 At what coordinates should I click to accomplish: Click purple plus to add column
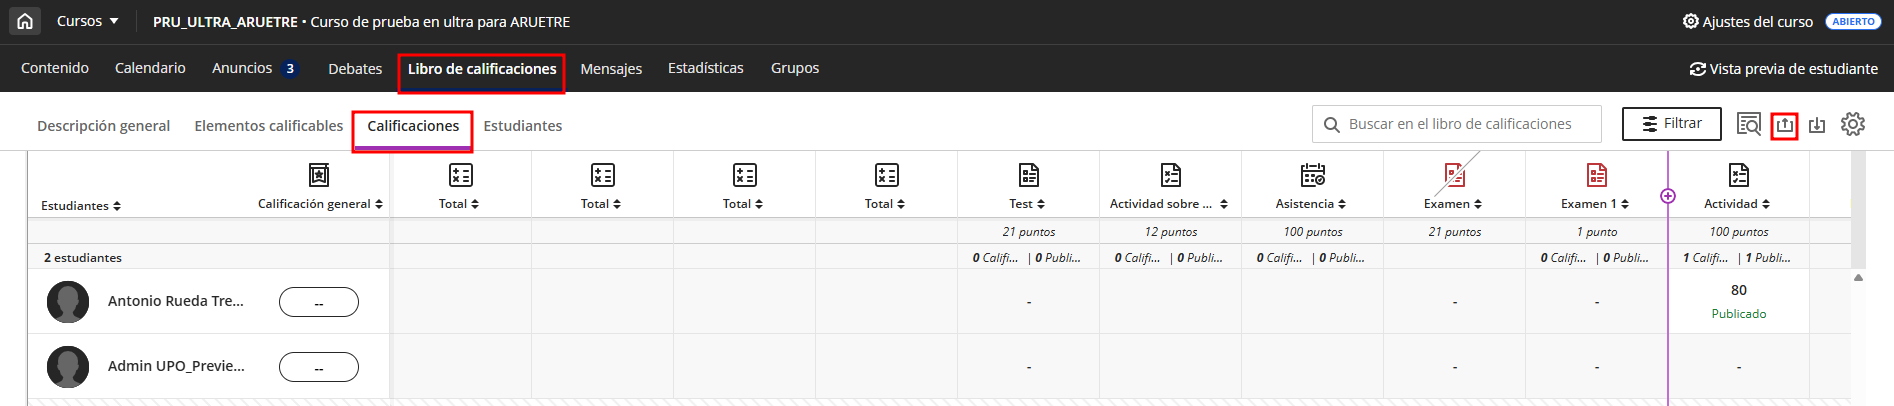pyautogui.click(x=1668, y=196)
